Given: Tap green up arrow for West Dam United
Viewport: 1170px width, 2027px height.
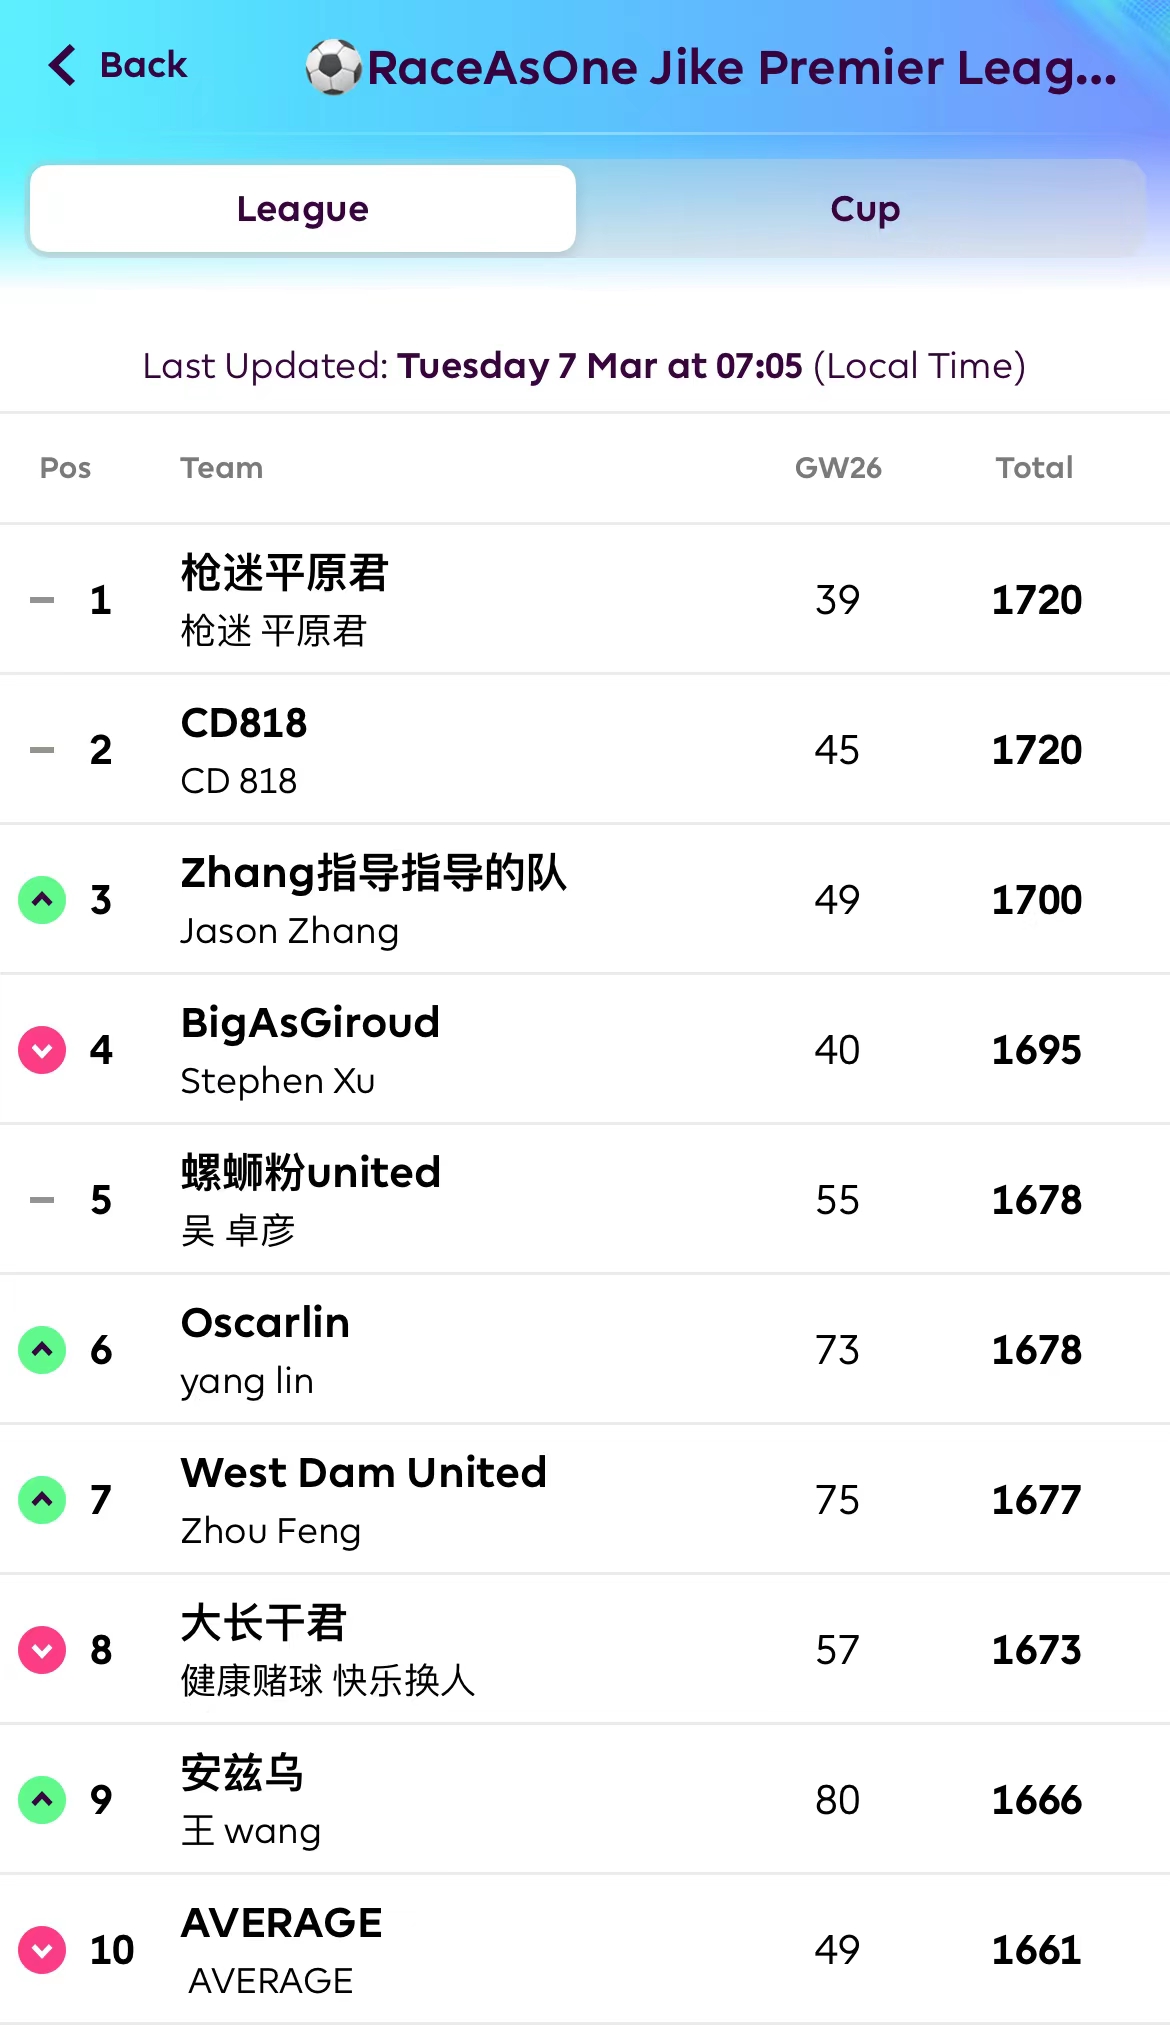Looking at the screenshot, I should 42,1500.
